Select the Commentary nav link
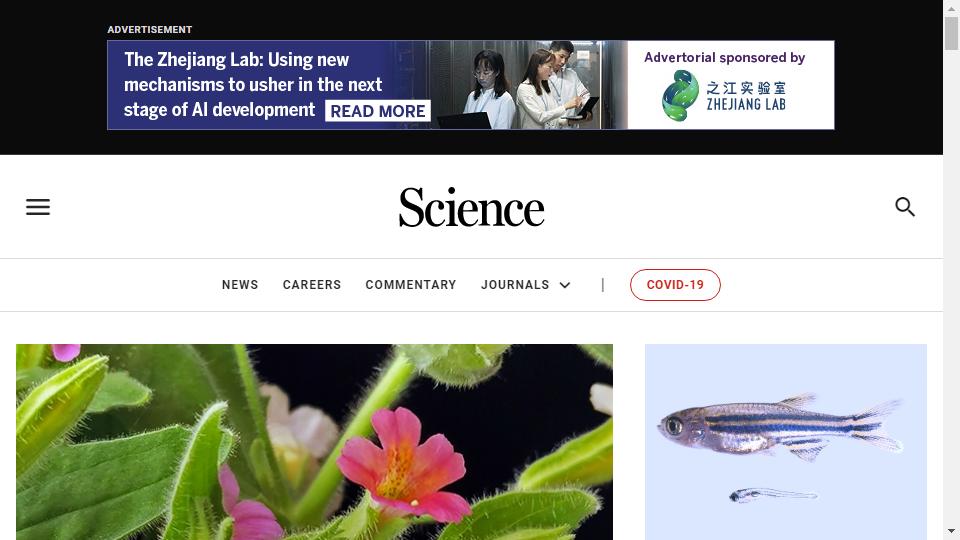The image size is (960, 540). 411,285
